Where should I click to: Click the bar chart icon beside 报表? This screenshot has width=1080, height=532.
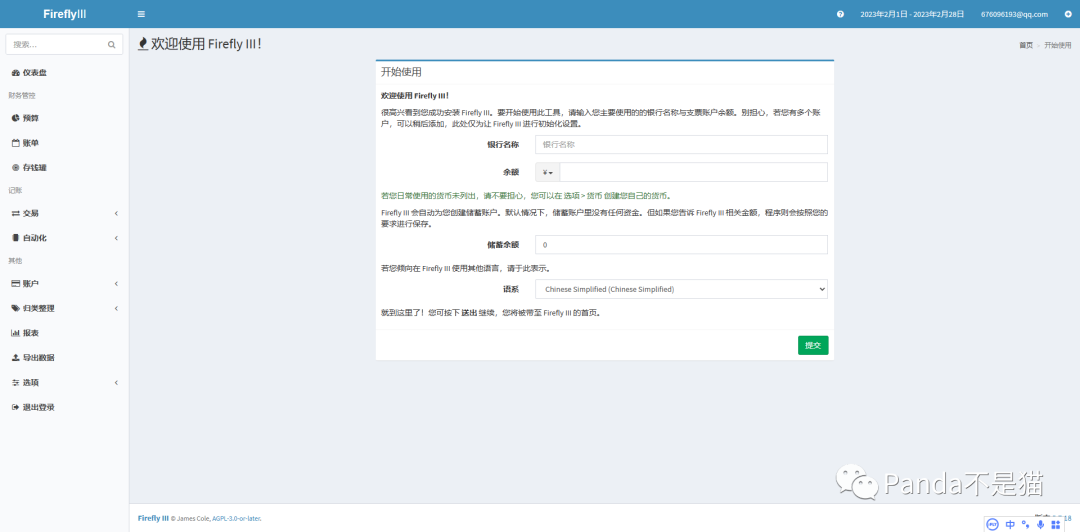pyautogui.click(x=16, y=333)
